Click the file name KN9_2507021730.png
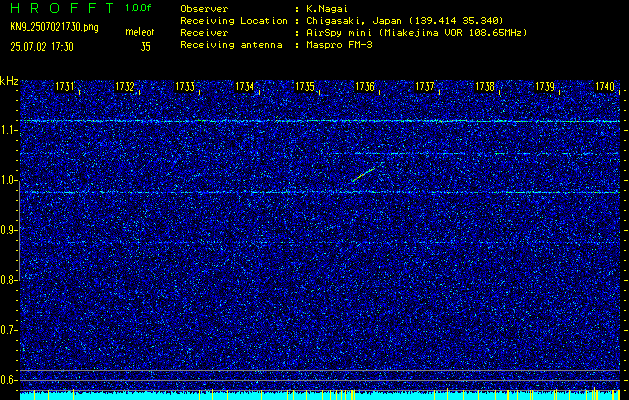The image size is (629, 400). pos(54,27)
